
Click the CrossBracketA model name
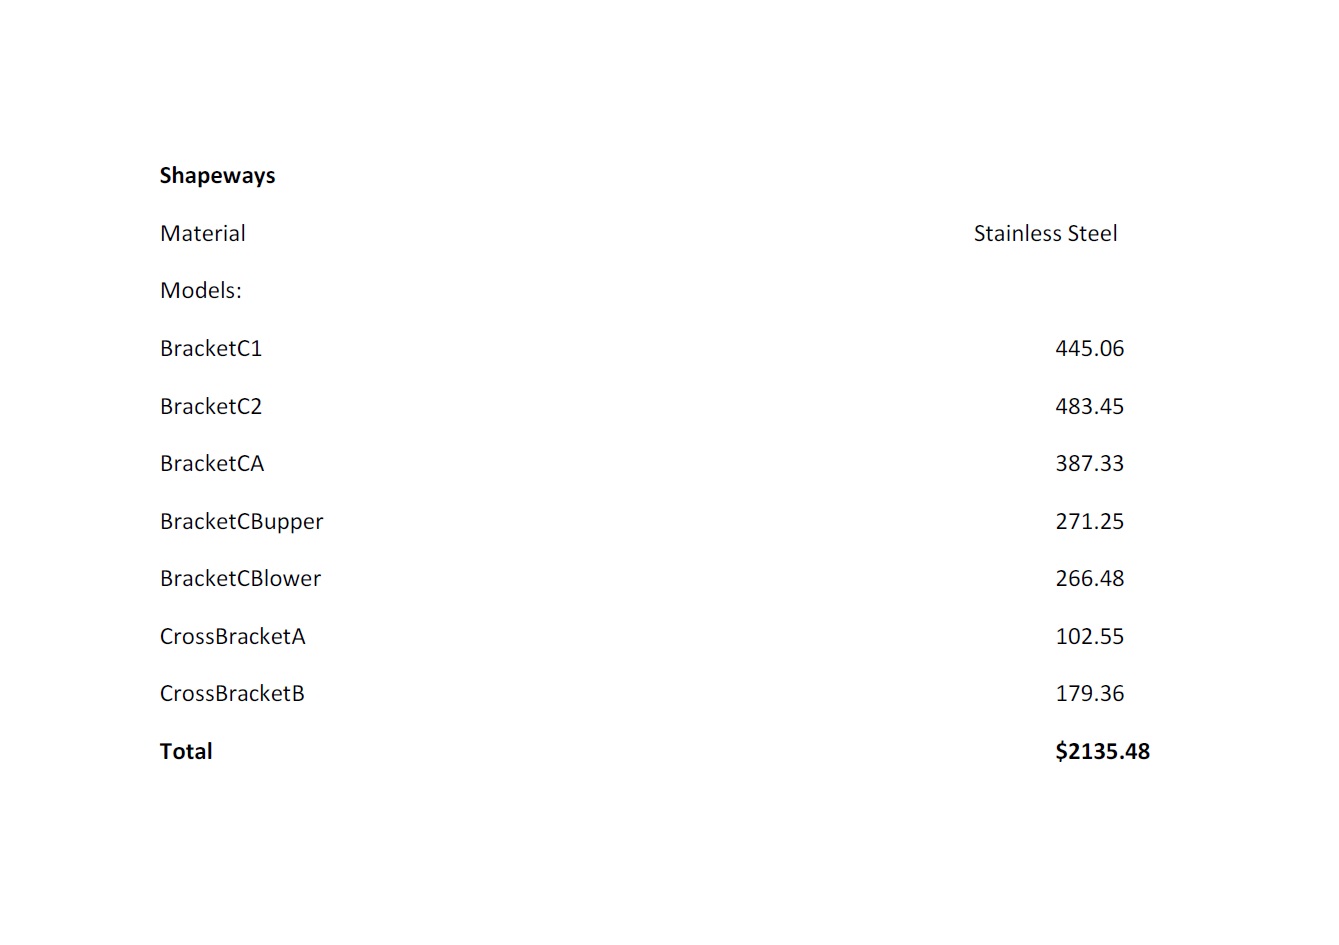click(232, 637)
